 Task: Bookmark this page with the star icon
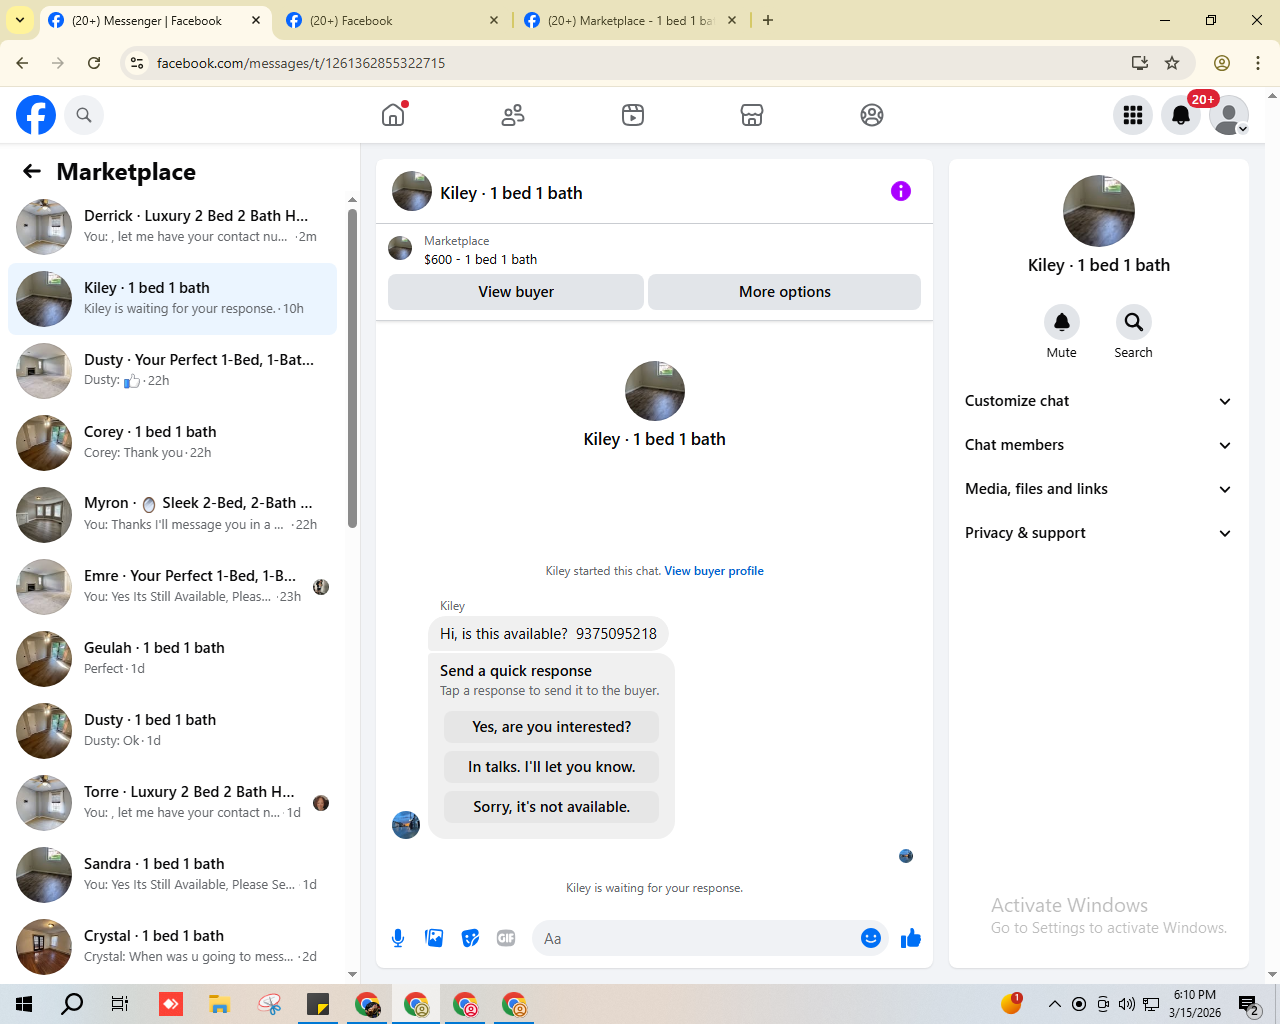click(1172, 63)
